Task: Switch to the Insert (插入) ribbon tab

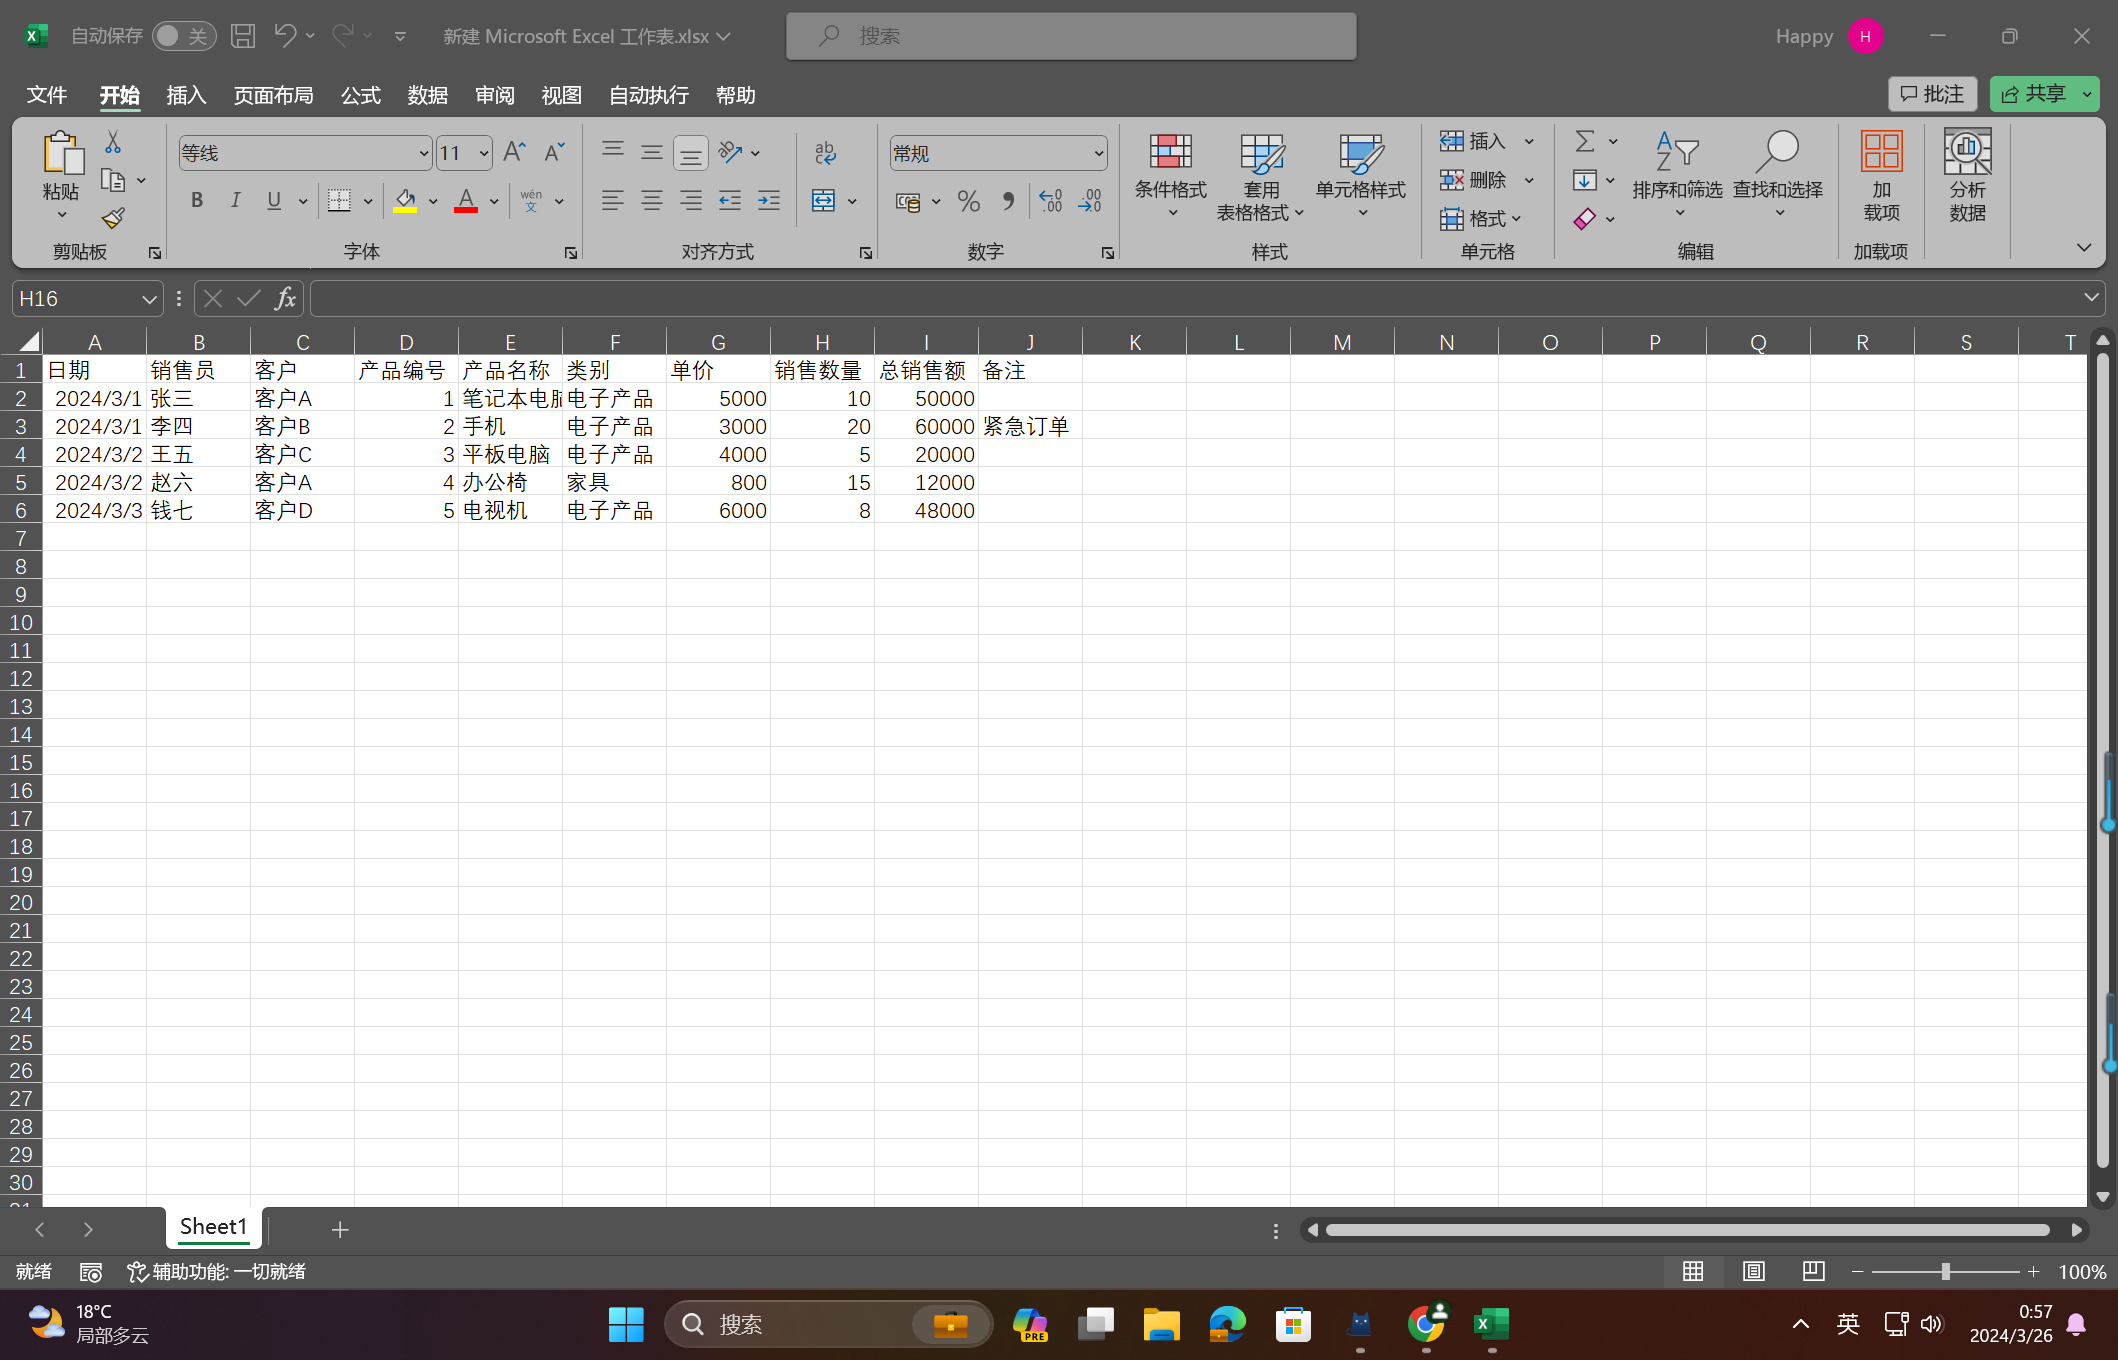Action: pos(186,95)
